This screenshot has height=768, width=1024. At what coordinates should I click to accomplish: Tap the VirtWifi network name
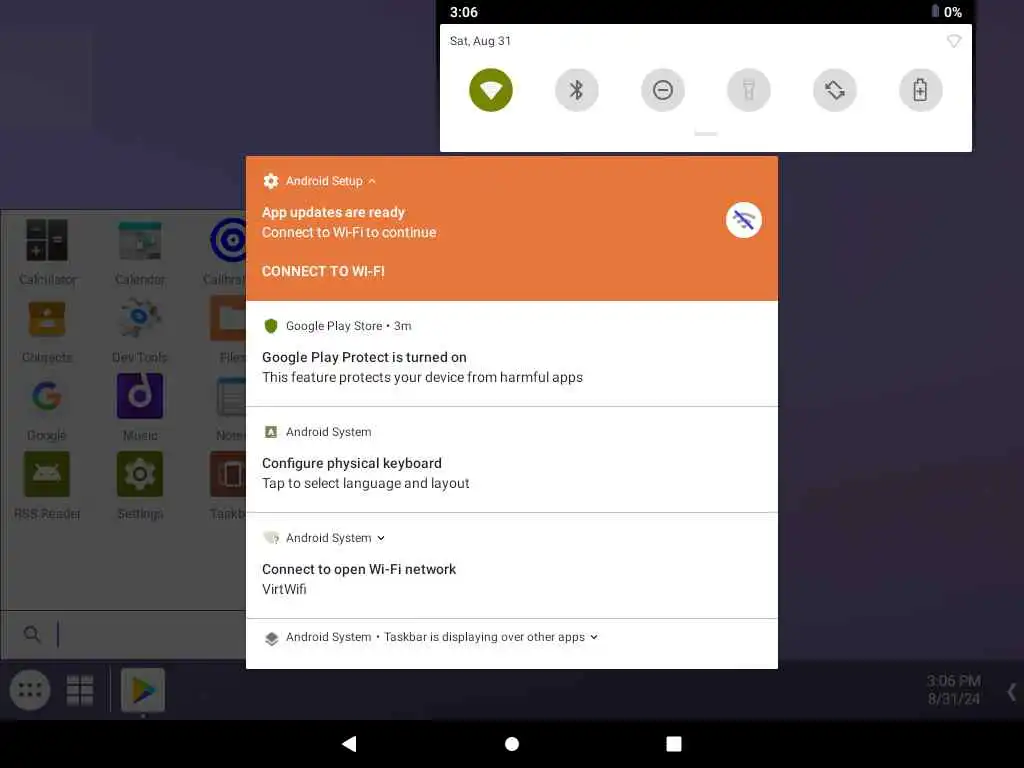284,589
